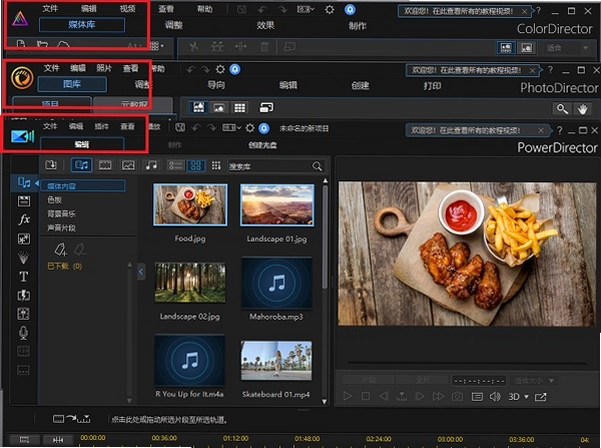This screenshot has height=448, width=601.
Task: Open the Title Room T icon
Action: click(x=24, y=276)
